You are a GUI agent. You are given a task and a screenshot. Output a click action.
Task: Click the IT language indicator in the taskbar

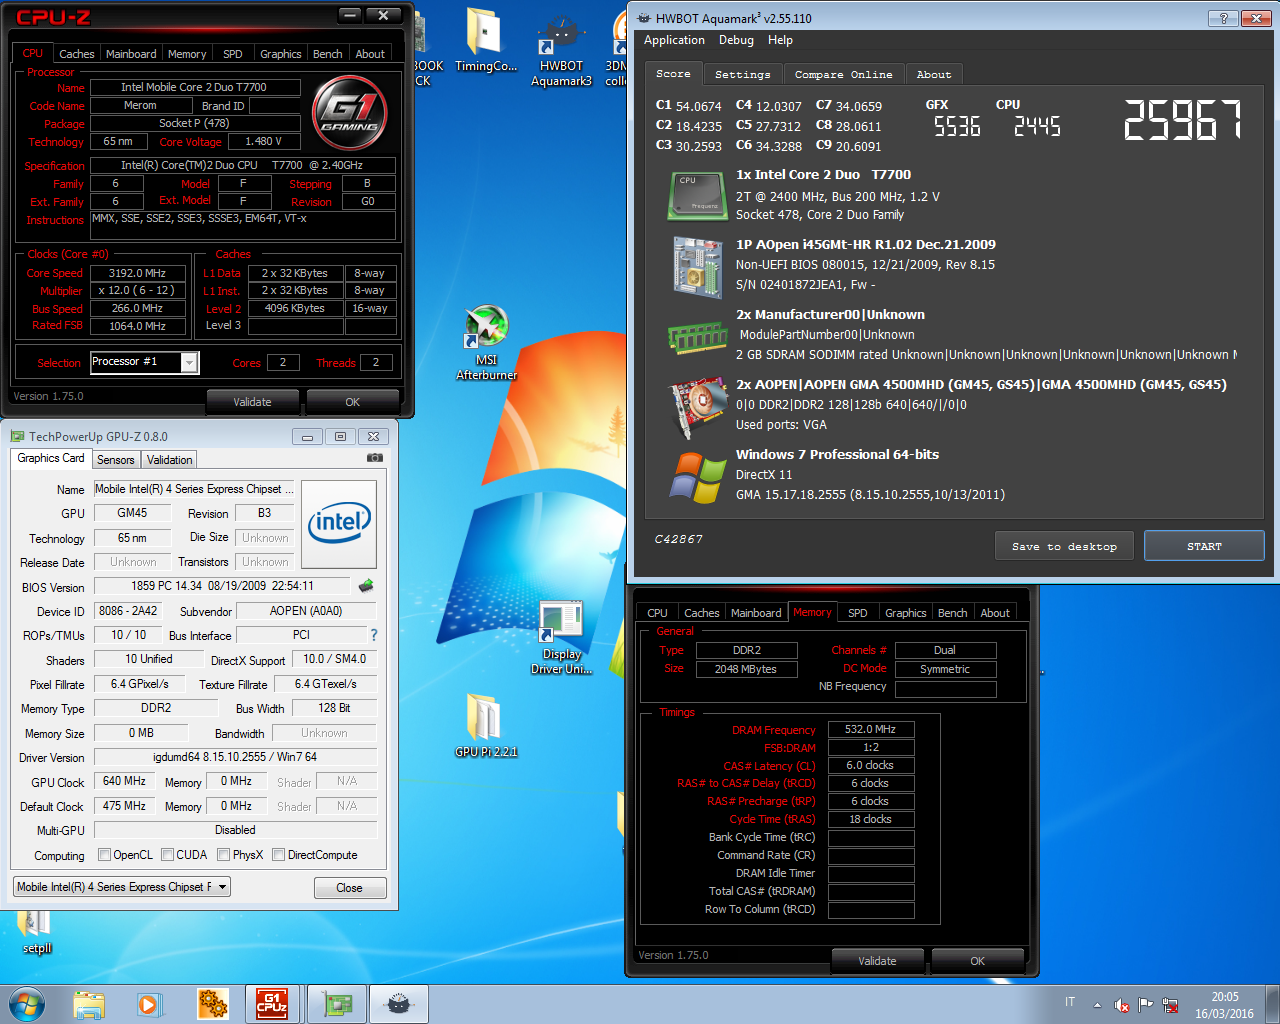pyautogui.click(x=1070, y=1002)
